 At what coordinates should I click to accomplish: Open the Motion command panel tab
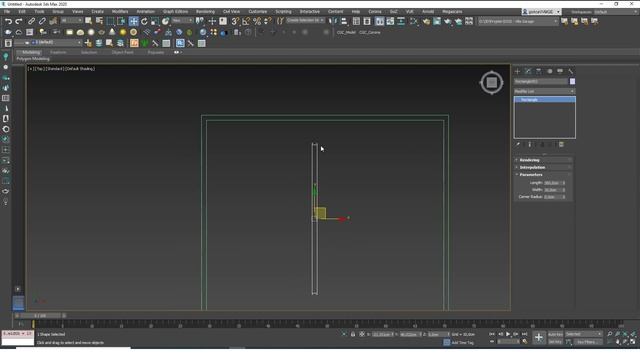549,71
